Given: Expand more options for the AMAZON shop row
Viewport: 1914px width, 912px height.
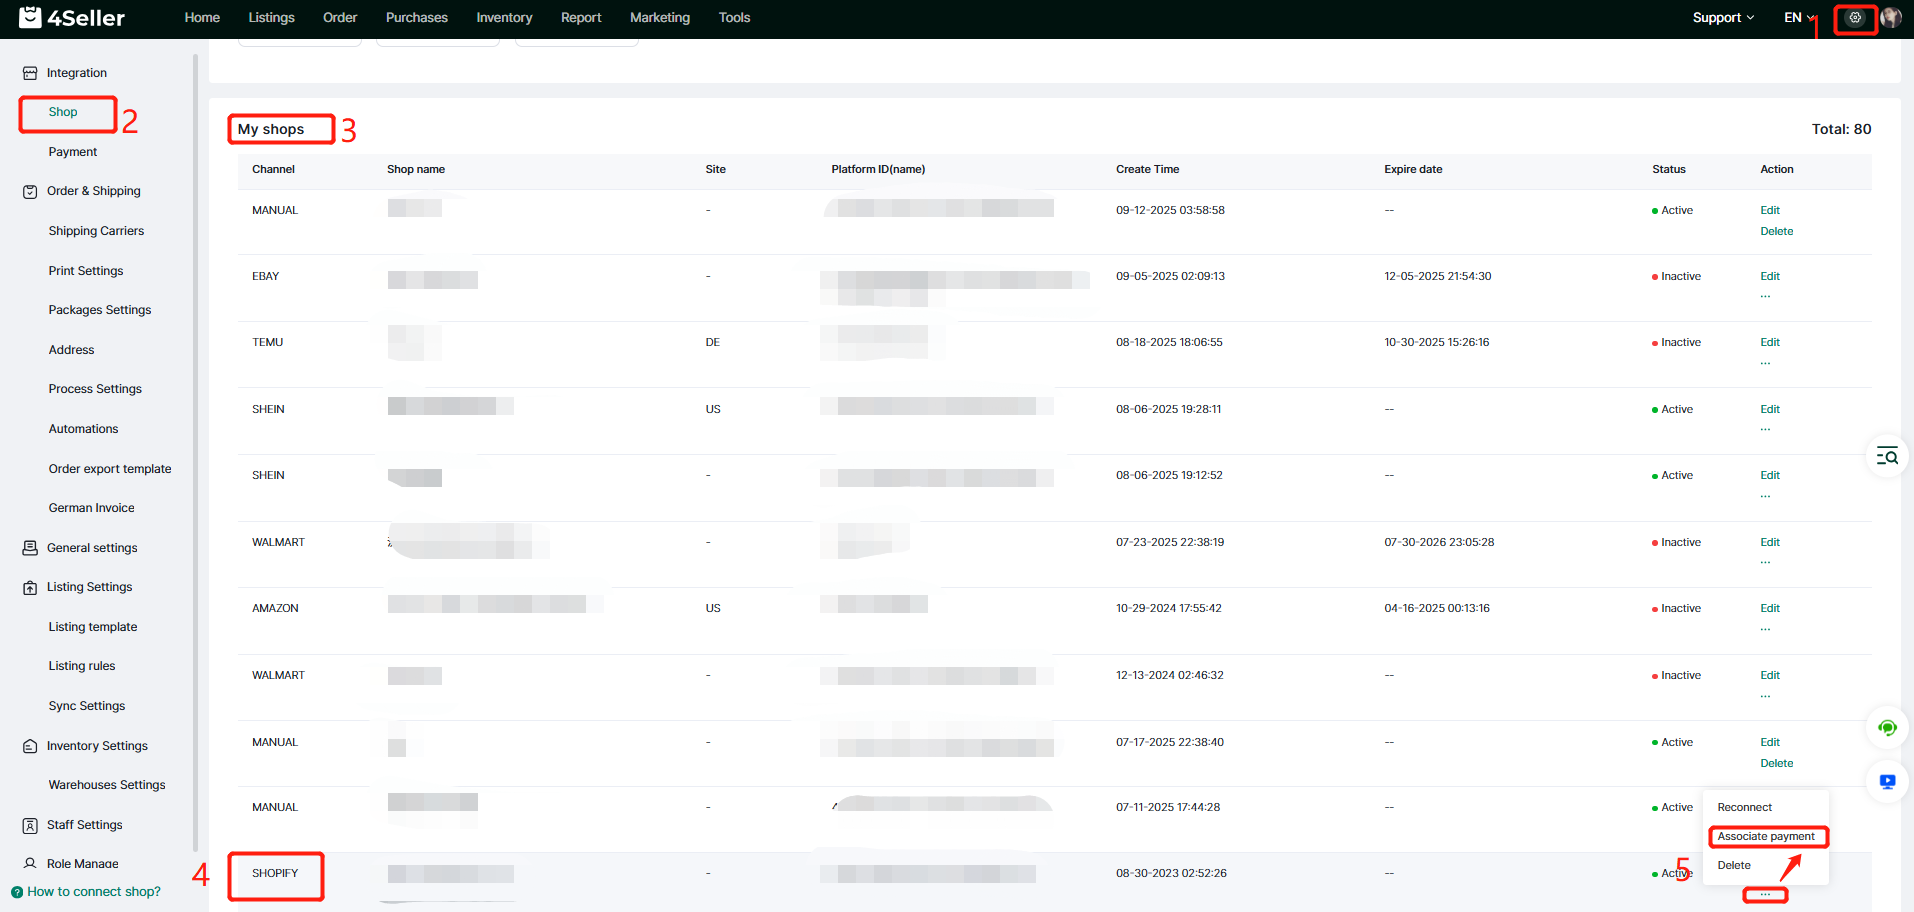Looking at the screenshot, I should tap(1765, 629).
